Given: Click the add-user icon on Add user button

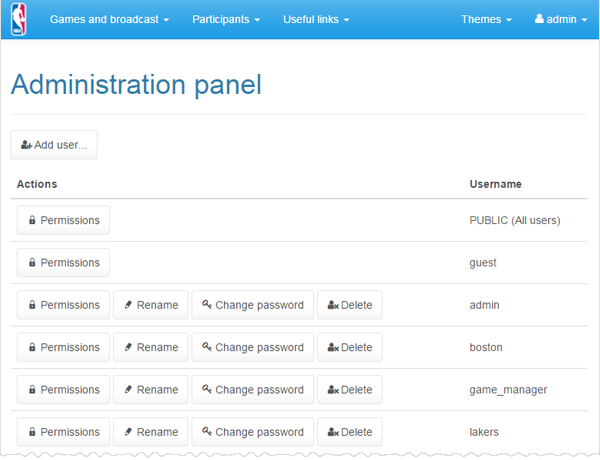Looking at the screenshot, I should [x=26, y=145].
